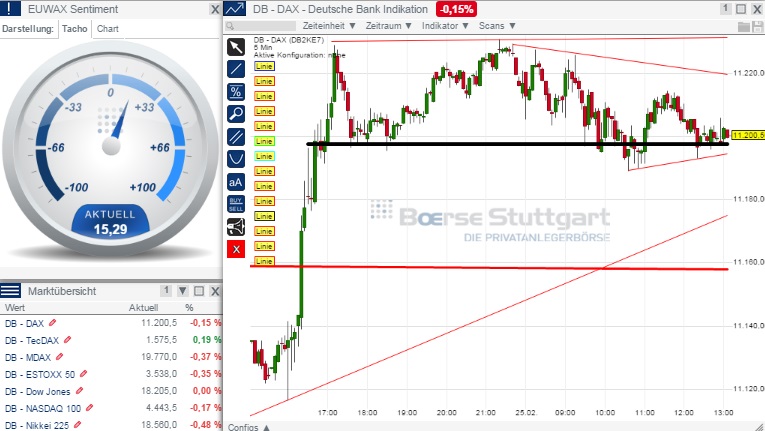This screenshot has height=431, width=765.
Task: Select the trend line drawing tool
Action: pos(236,69)
